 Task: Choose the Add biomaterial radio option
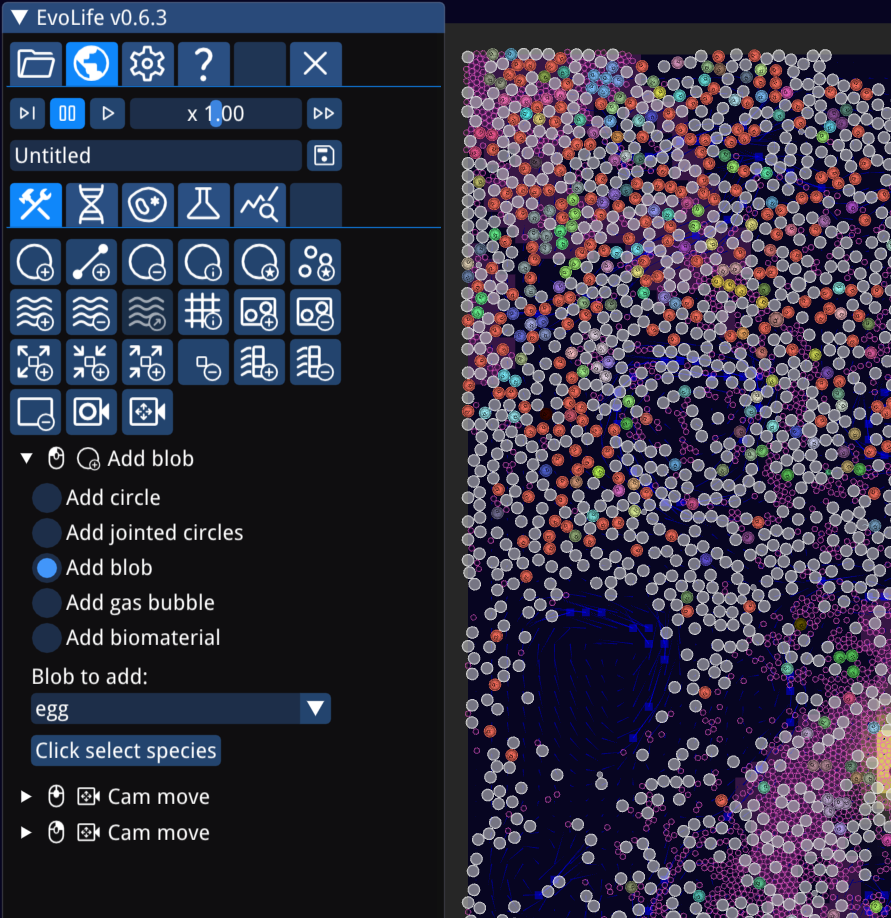[x=46, y=638]
